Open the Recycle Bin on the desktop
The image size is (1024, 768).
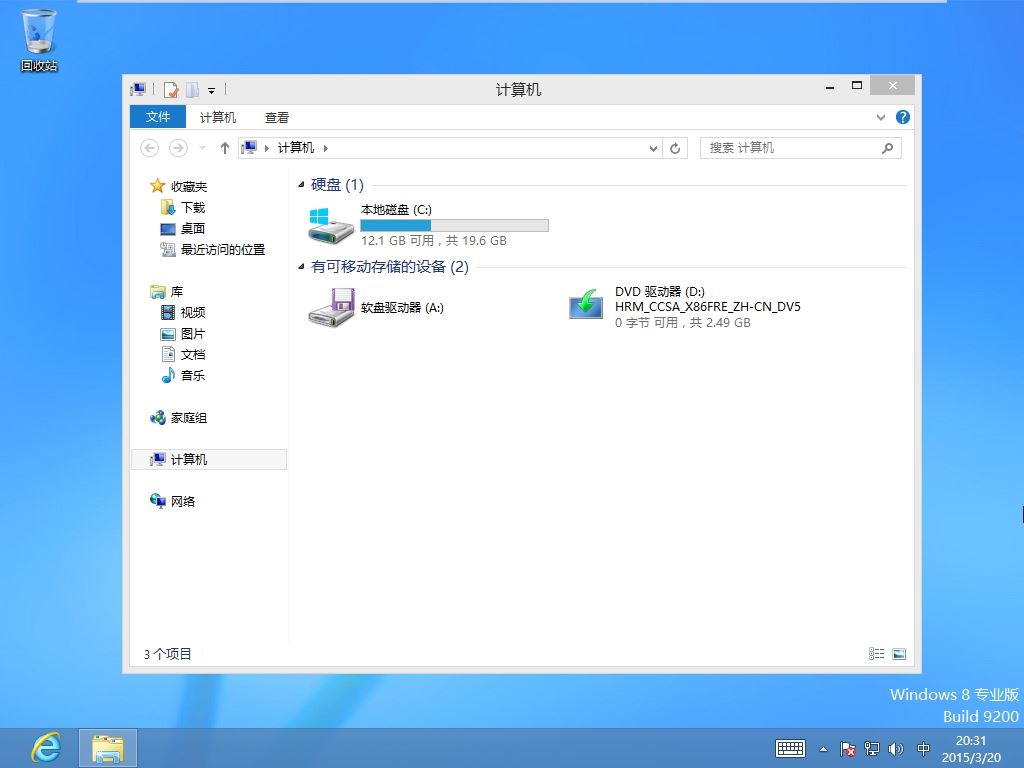click(39, 39)
